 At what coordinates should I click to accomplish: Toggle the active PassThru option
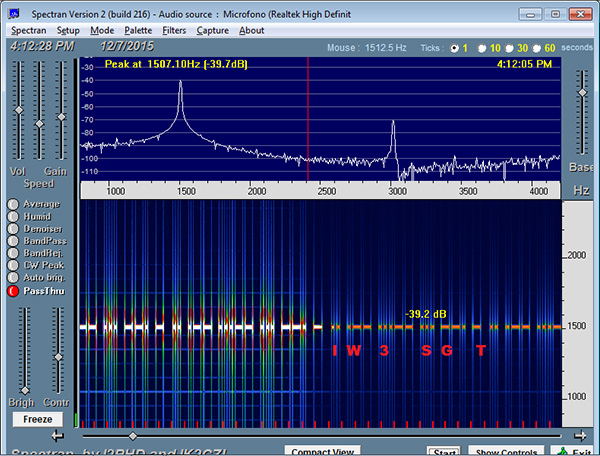[13, 291]
